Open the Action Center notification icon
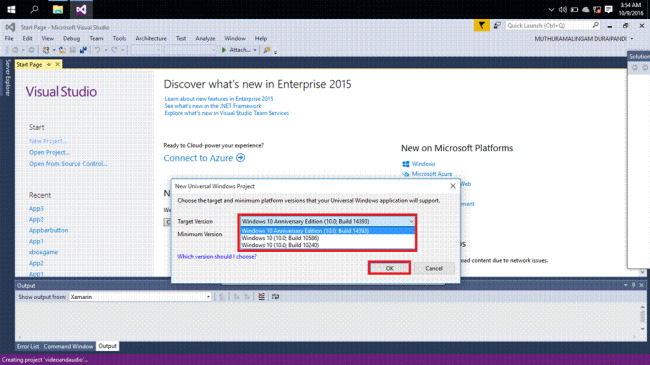 pos(609,9)
